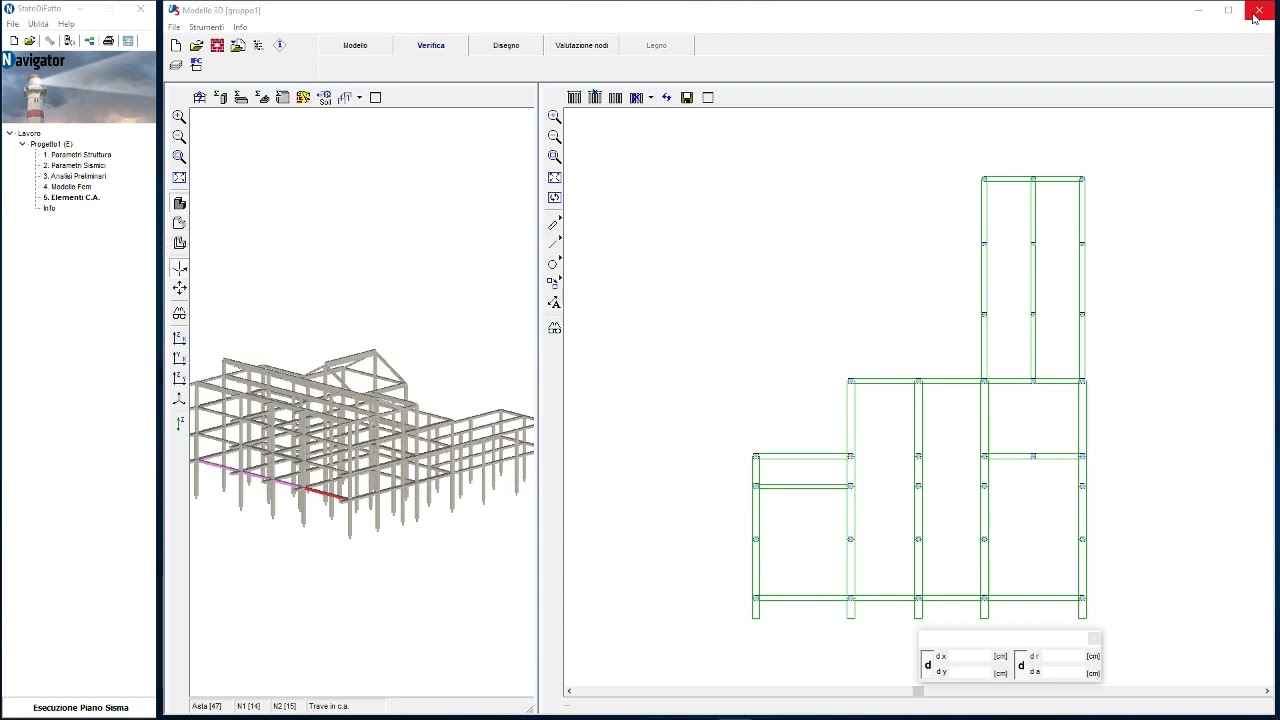Screen dimensions: 1280x720
Task: Toggle the empty square box in drawing toolbar
Action: click(x=708, y=97)
